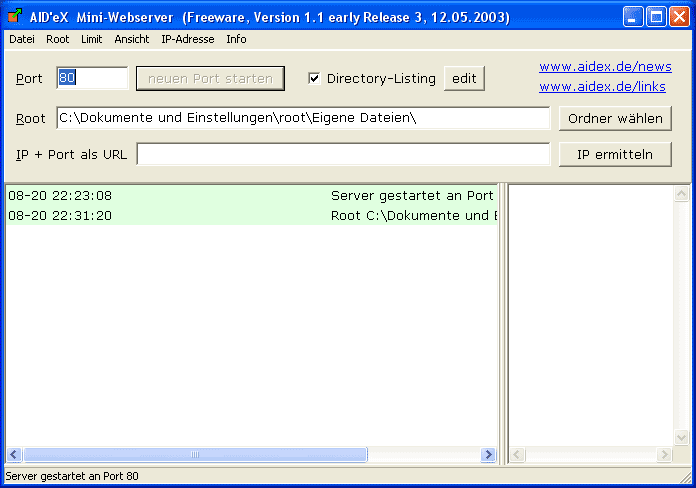This screenshot has width=696, height=488.
Task: Click status bar text 'Server gestartet an Port 80'
Action: coord(72,476)
